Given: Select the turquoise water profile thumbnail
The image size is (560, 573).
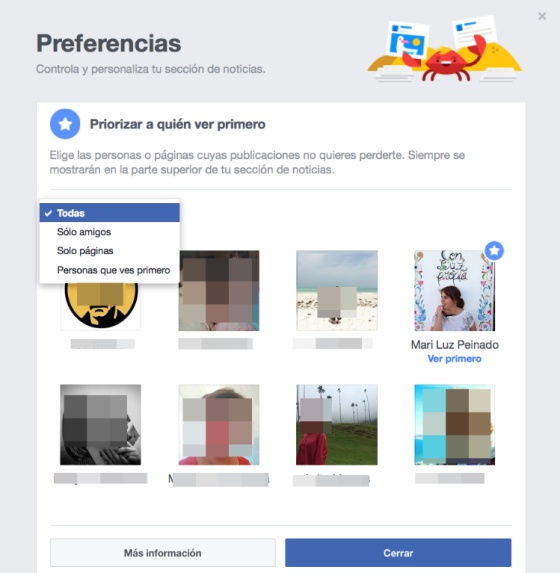Looking at the screenshot, I should [454, 425].
